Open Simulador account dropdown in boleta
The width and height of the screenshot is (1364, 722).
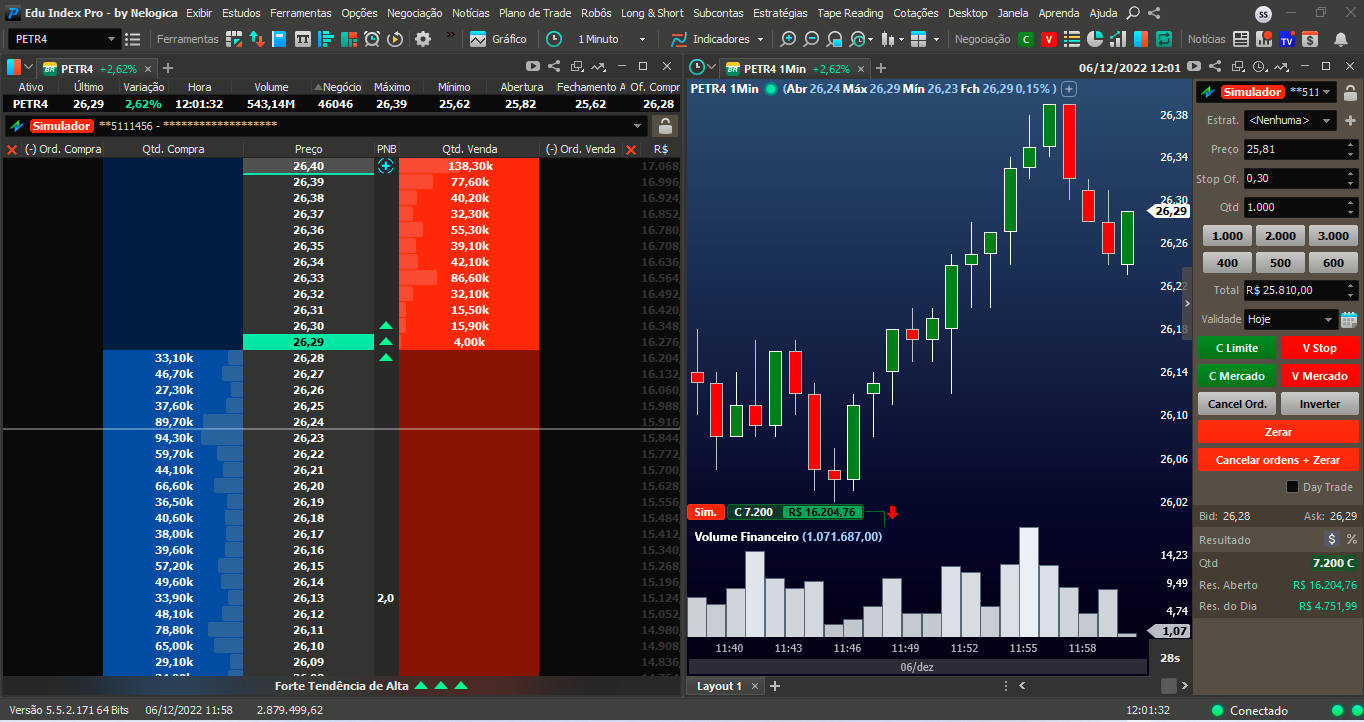click(x=1327, y=92)
